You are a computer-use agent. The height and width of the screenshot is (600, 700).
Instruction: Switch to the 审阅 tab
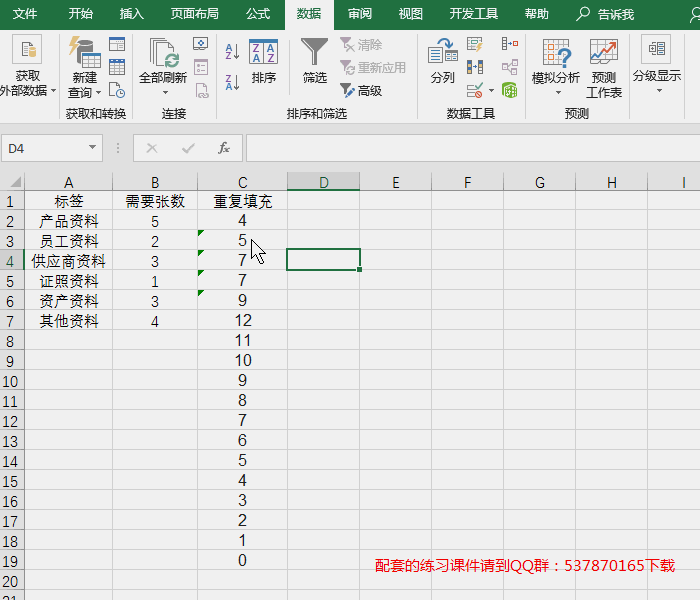[360, 14]
